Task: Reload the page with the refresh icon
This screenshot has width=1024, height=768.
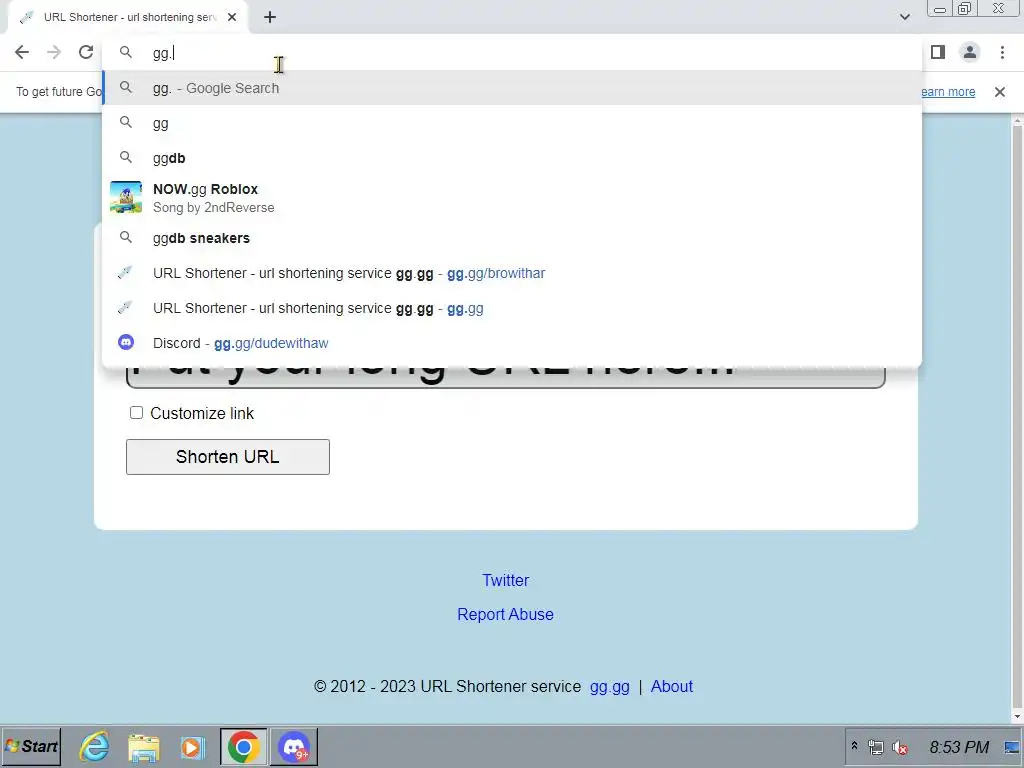Action: tap(86, 52)
